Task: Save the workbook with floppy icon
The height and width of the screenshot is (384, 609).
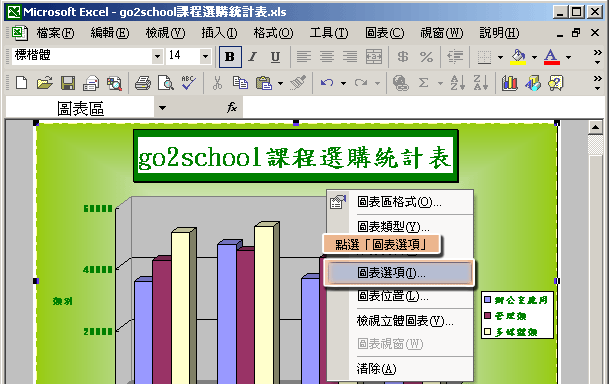Action: 68,83
